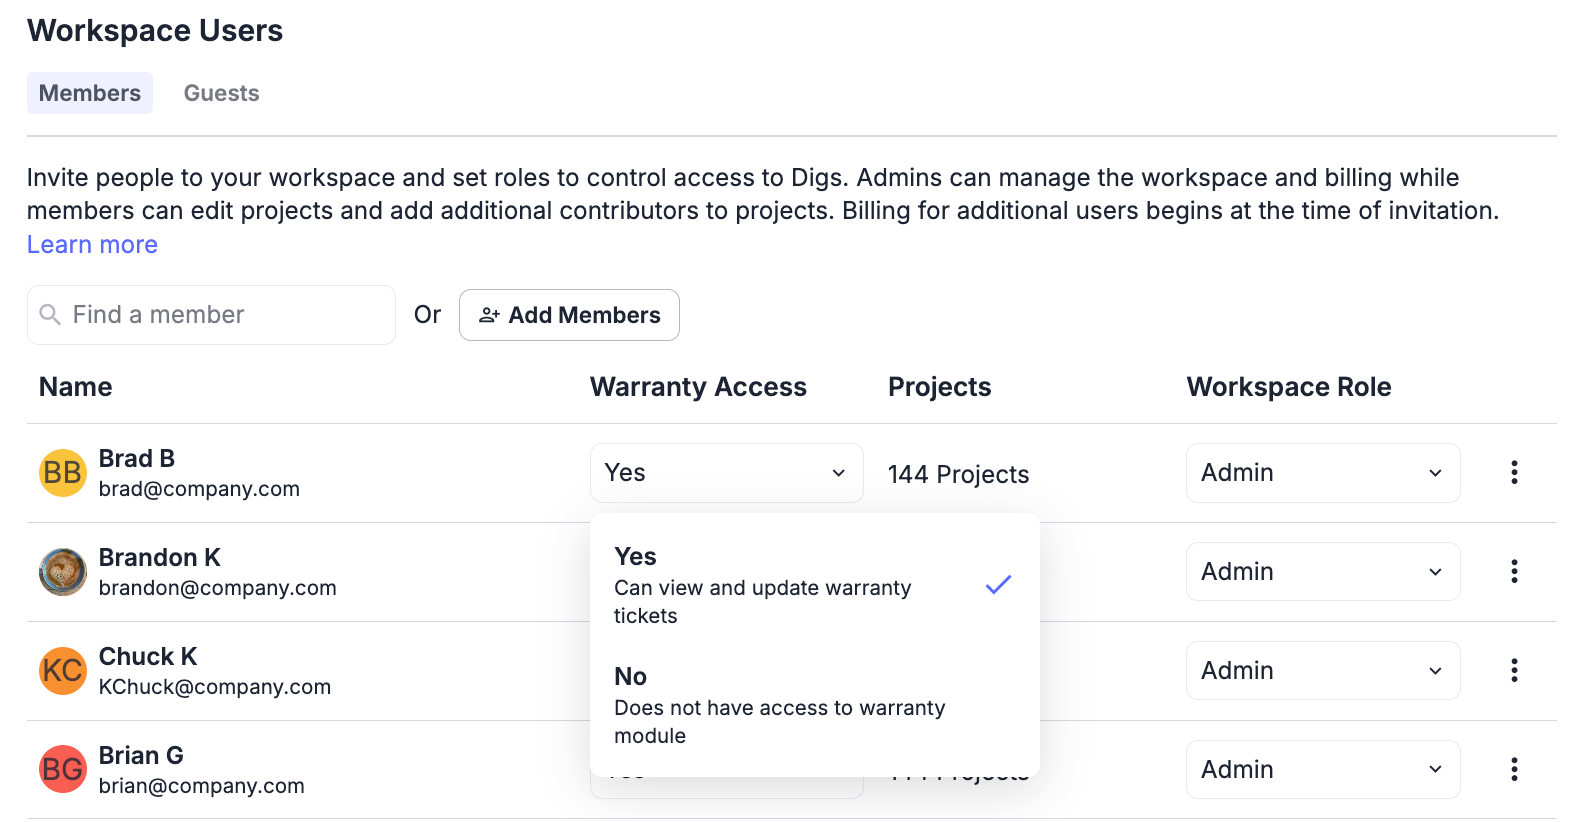The image size is (1572, 822).
Task: Switch to the Guests tab
Action: (221, 93)
